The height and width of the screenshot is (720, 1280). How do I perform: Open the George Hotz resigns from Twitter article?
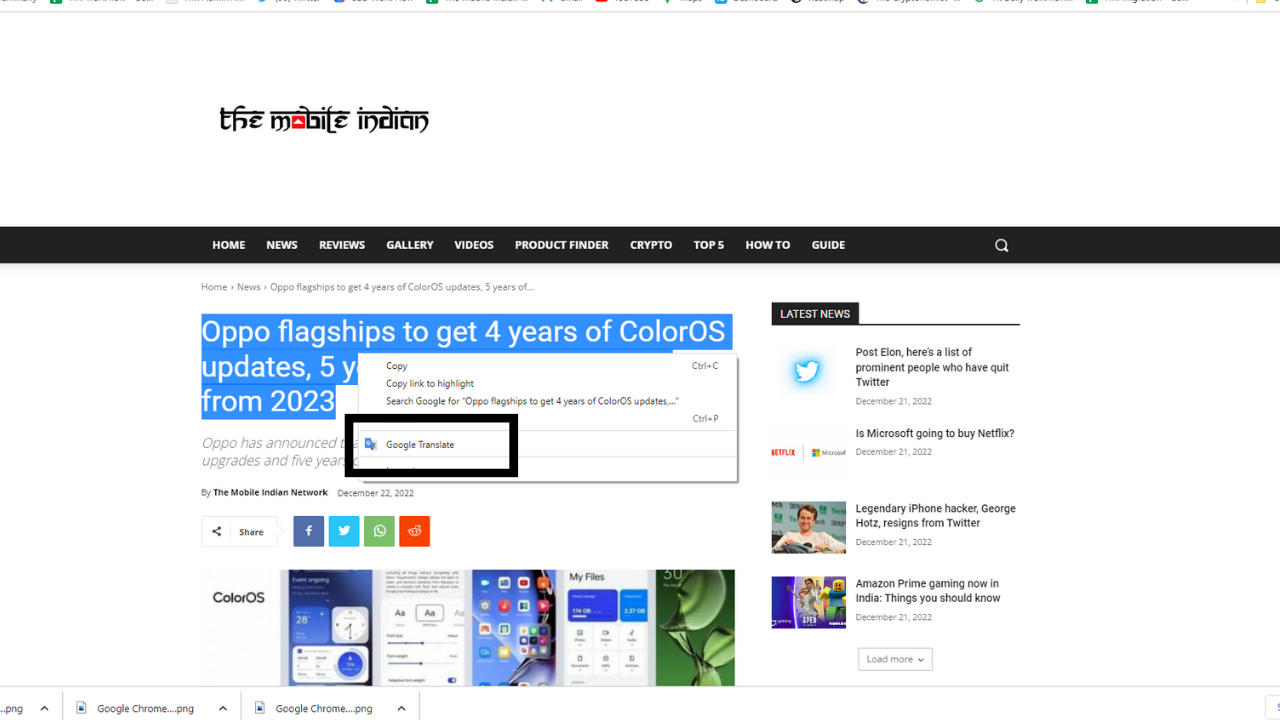coord(936,516)
